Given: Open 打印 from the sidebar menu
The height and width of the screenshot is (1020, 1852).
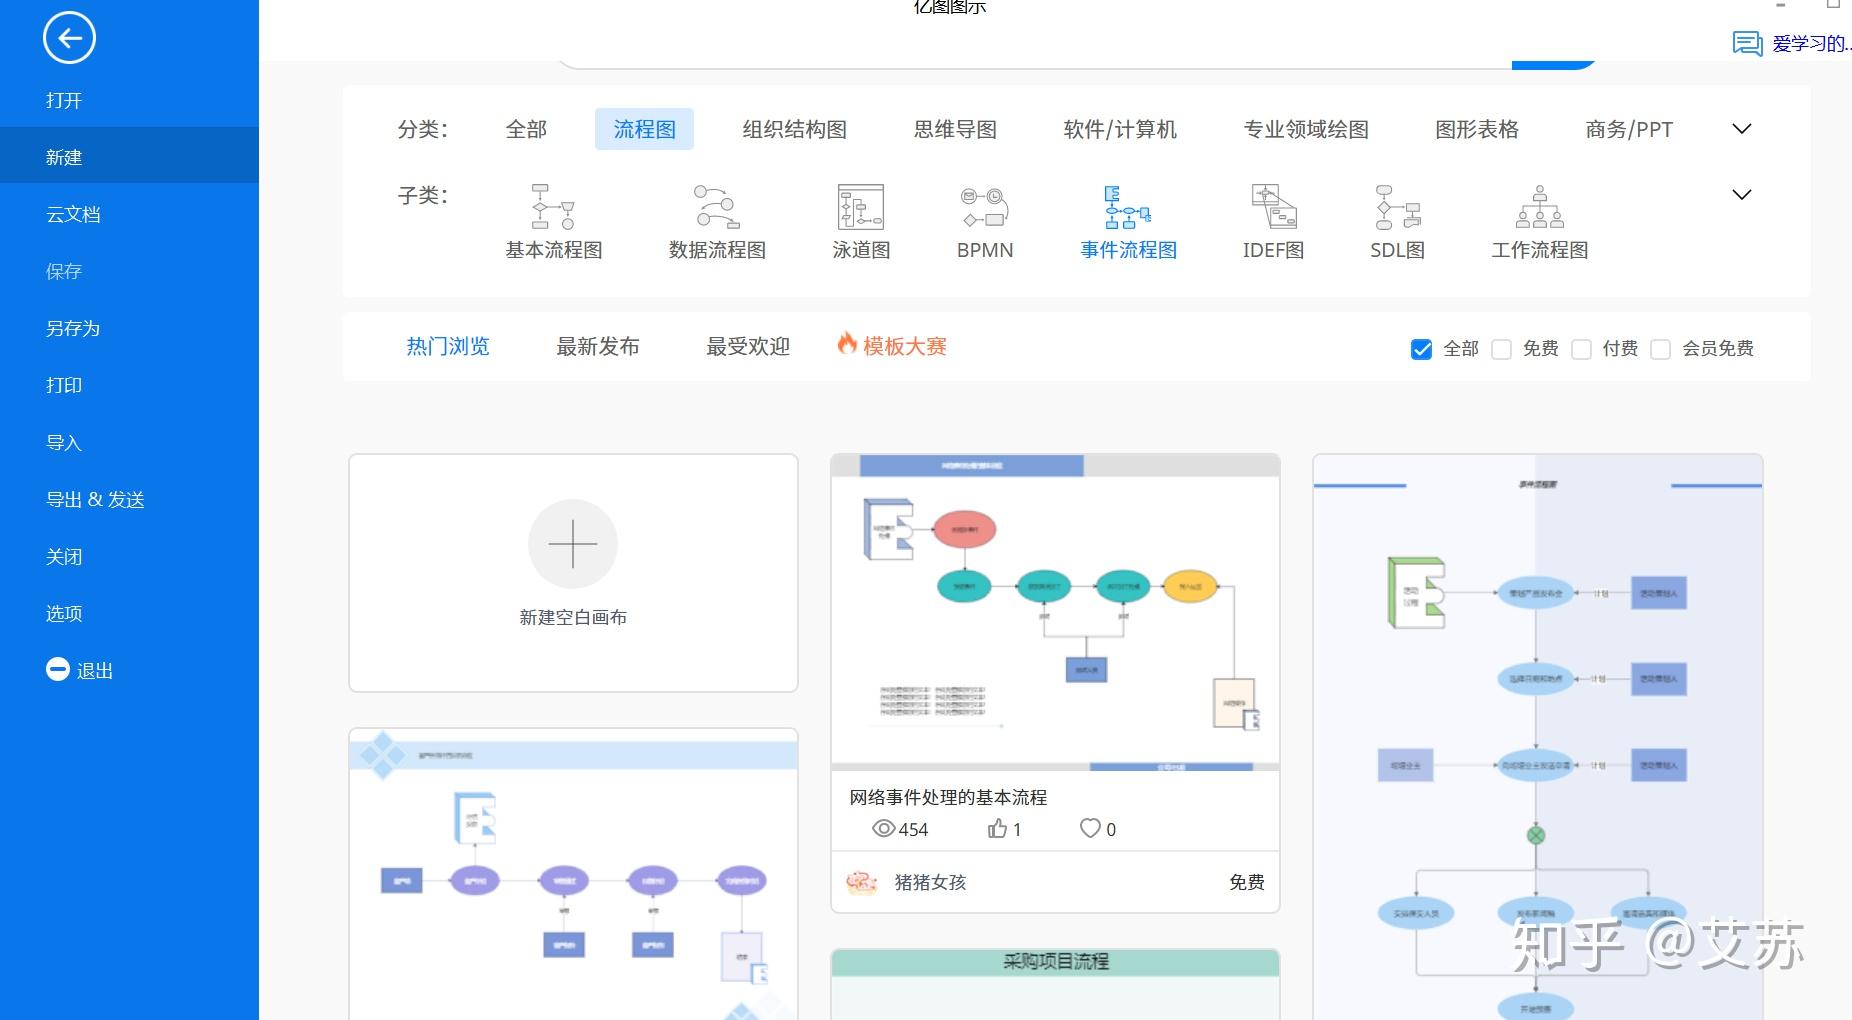Looking at the screenshot, I should (x=64, y=384).
